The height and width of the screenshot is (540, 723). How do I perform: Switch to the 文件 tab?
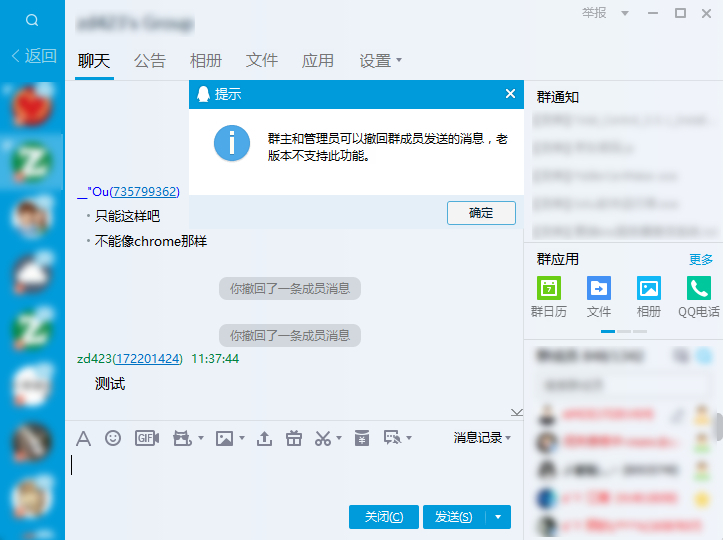(x=261, y=60)
